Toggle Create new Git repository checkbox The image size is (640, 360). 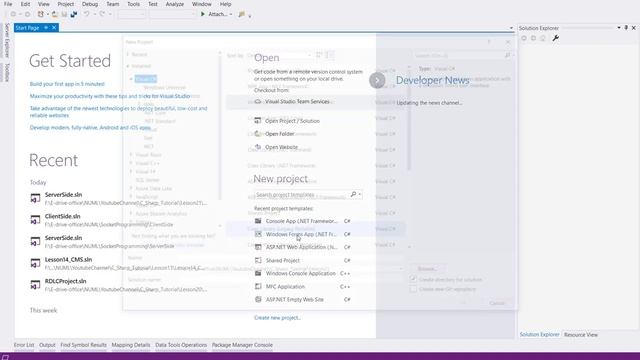413,289
